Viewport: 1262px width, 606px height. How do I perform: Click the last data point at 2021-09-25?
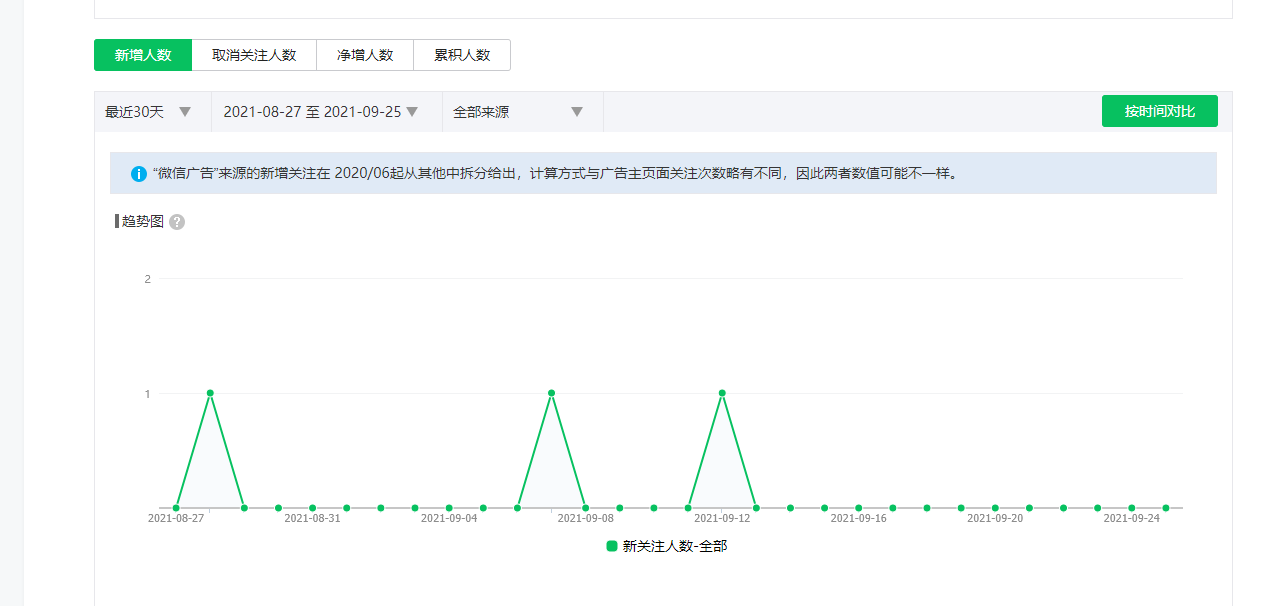click(x=1166, y=508)
